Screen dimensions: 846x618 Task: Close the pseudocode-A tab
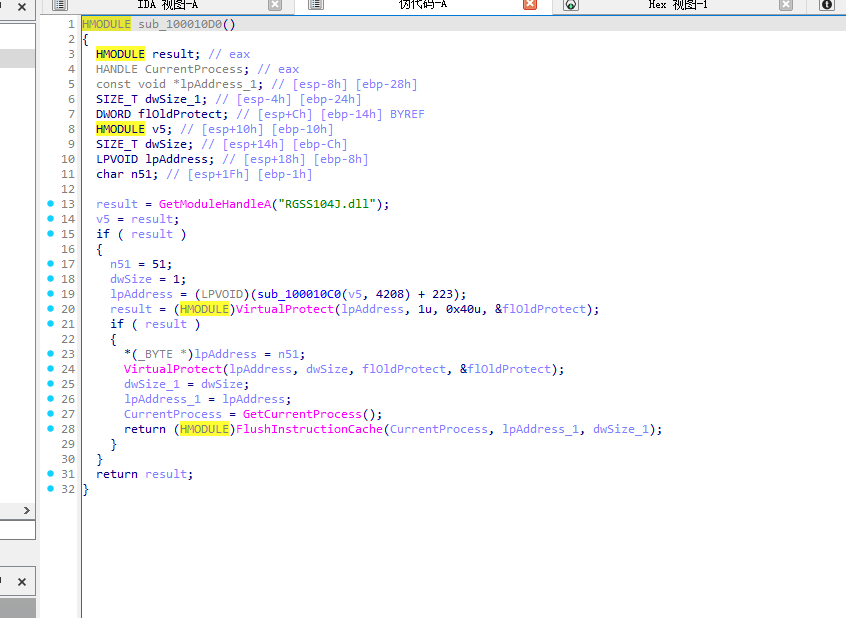tap(530, 5)
